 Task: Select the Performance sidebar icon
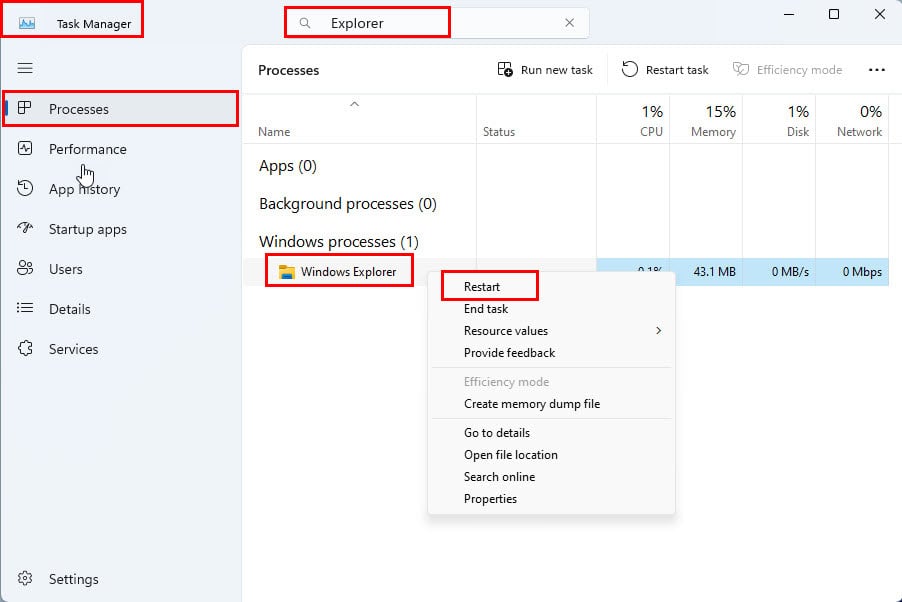coord(25,148)
